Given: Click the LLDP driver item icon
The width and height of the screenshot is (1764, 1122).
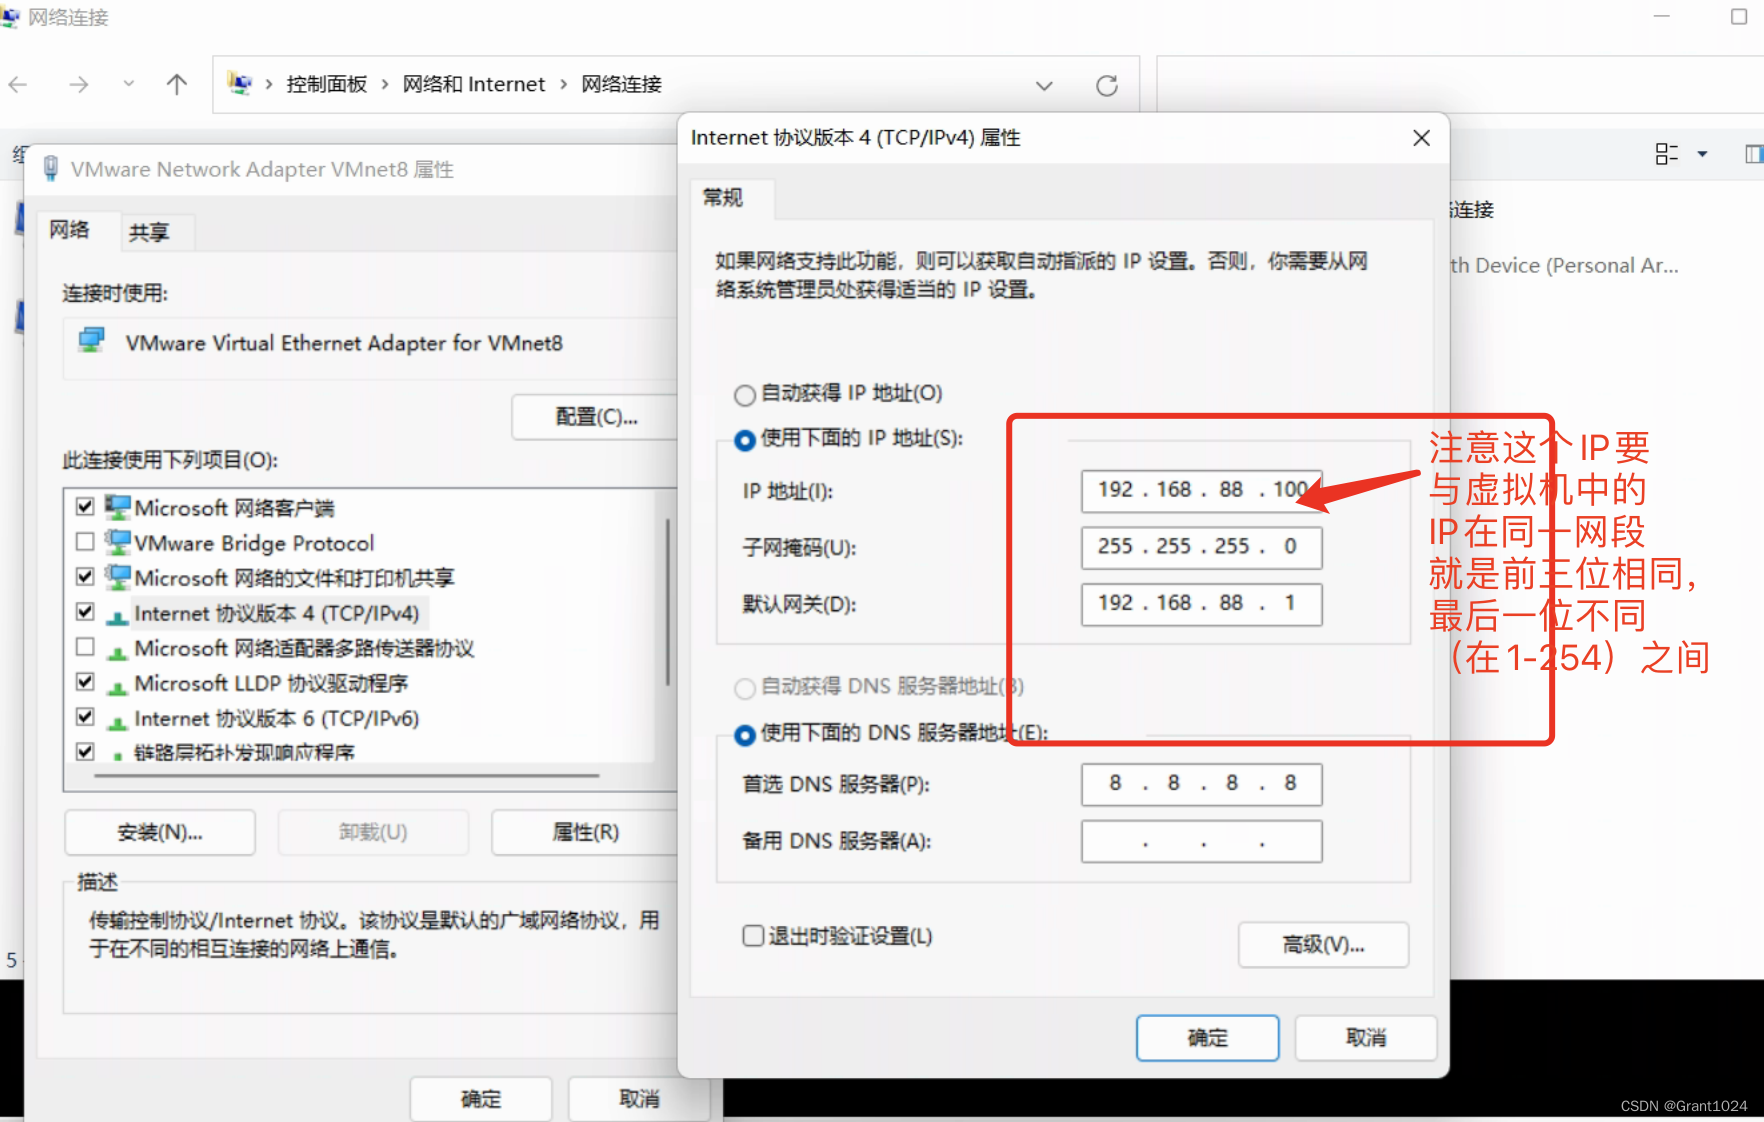Looking at the screenshot, I should tap(118, 686).
